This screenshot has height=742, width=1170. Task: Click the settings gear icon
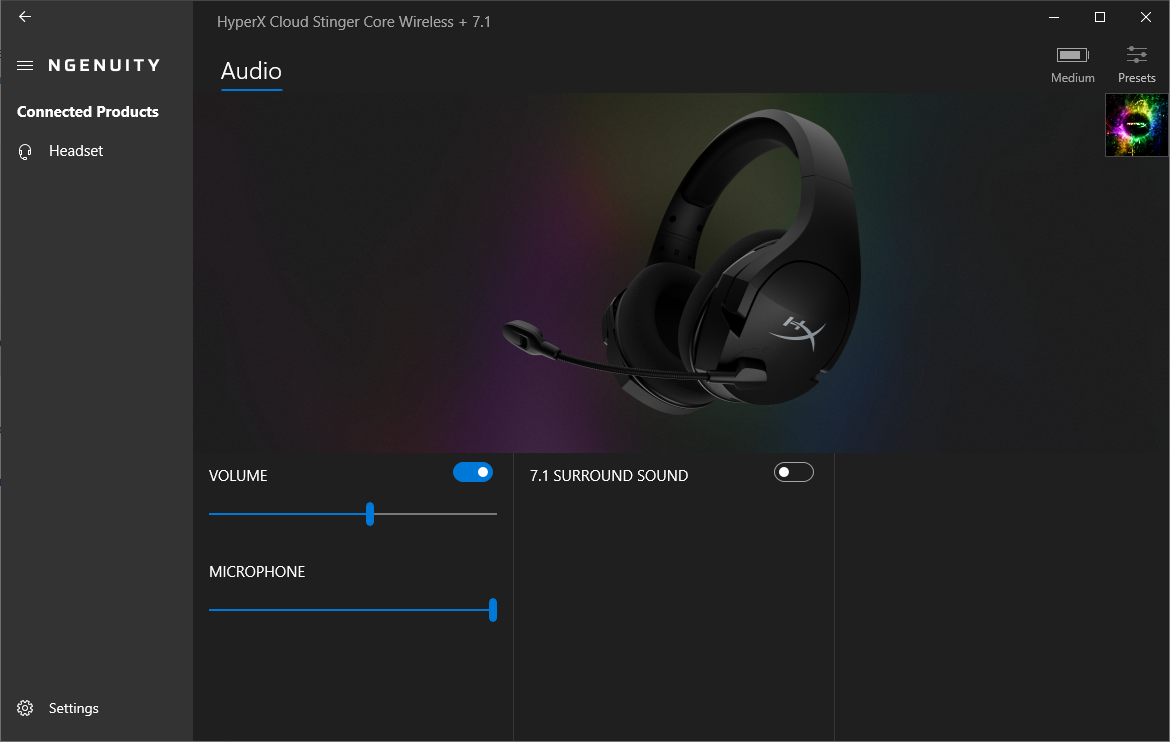pyautogui.click(x=25, y=708)
